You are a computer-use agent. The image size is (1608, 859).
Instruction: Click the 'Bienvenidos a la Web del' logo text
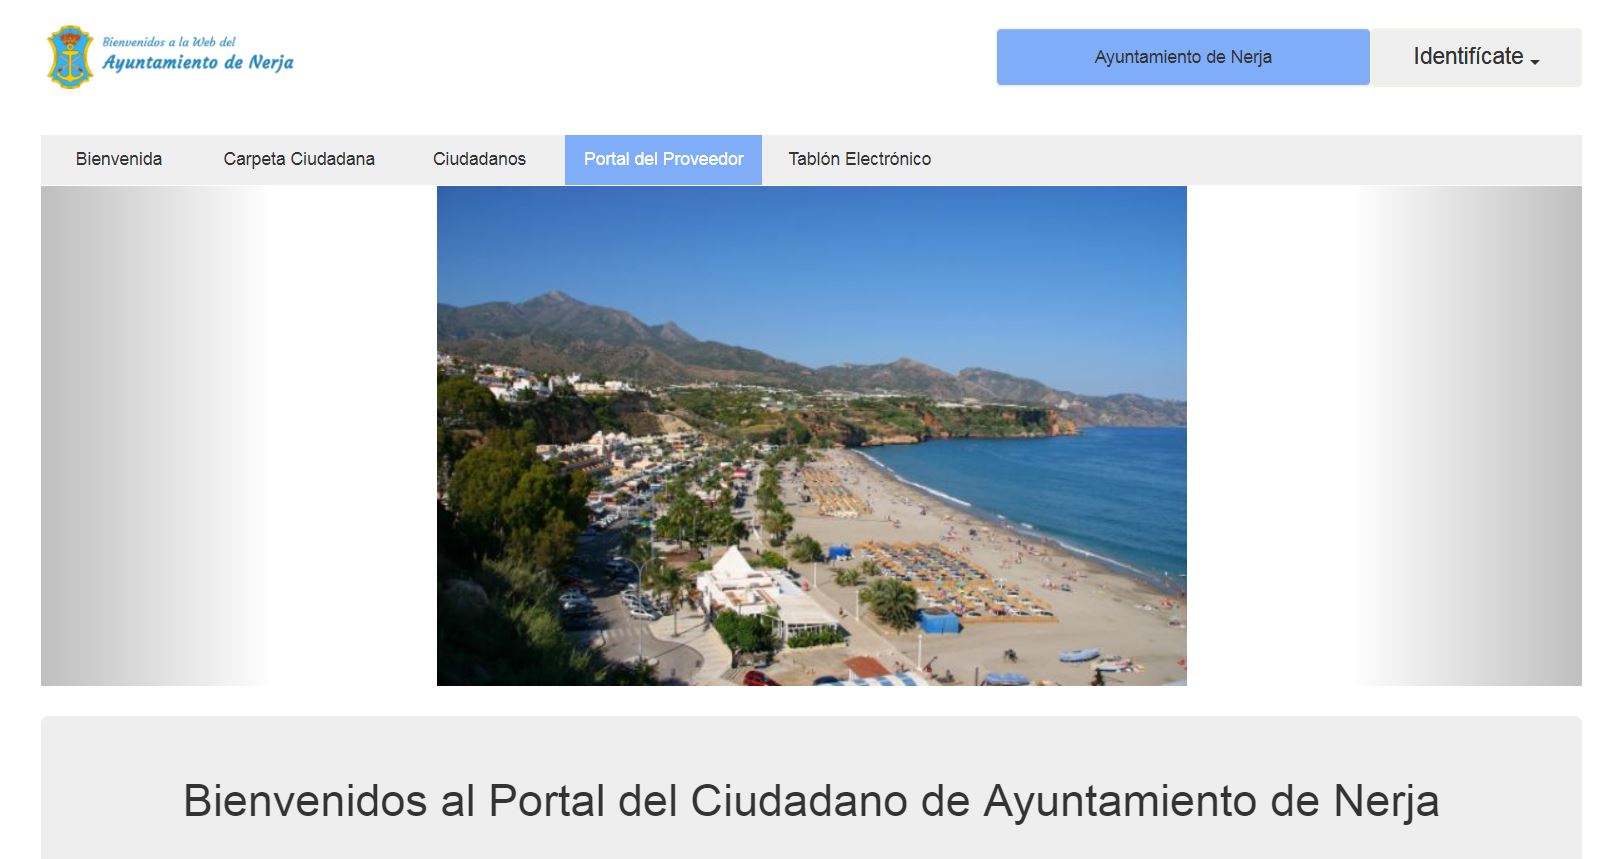(x=169, y=42)
